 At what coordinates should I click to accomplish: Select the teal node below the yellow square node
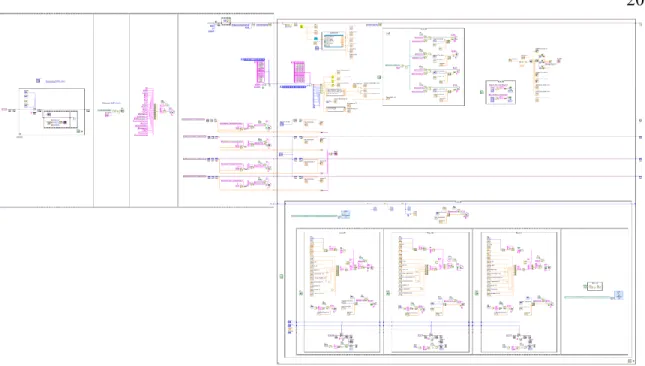pos(316,39)
